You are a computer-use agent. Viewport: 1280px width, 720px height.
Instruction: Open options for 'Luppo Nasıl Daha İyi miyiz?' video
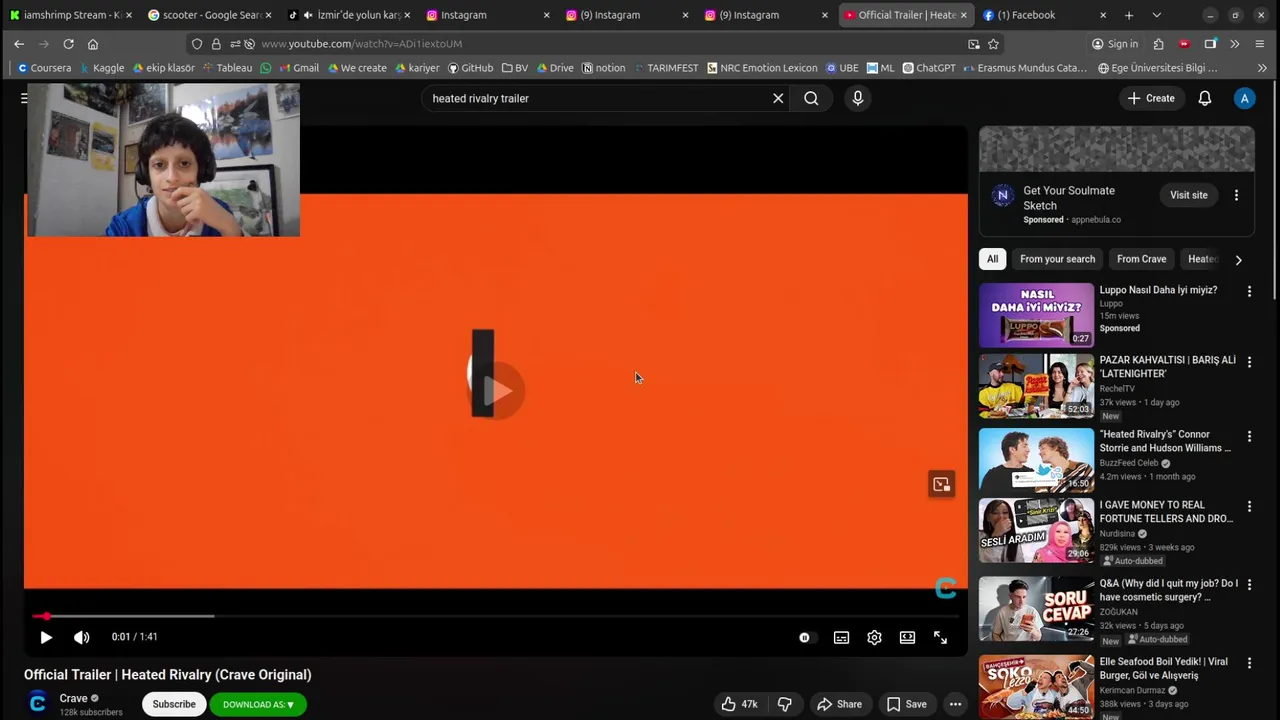[x=1249, y=291]
